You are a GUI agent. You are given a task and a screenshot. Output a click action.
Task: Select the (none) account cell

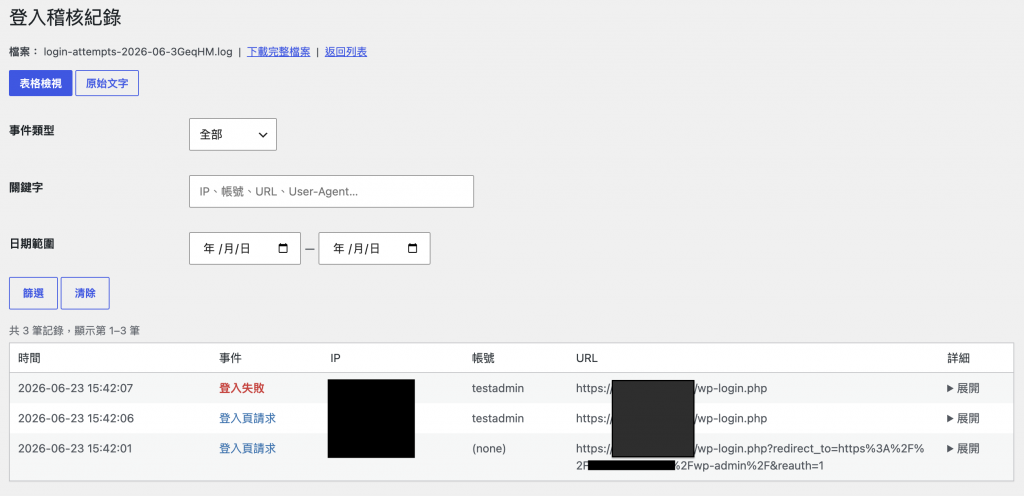pos(488,448)
